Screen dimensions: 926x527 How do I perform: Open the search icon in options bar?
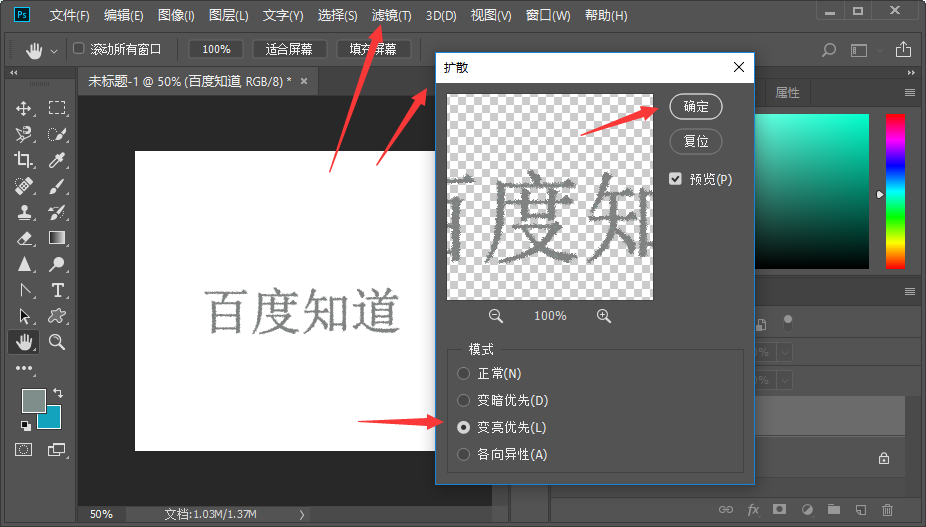tap(829, 50)
